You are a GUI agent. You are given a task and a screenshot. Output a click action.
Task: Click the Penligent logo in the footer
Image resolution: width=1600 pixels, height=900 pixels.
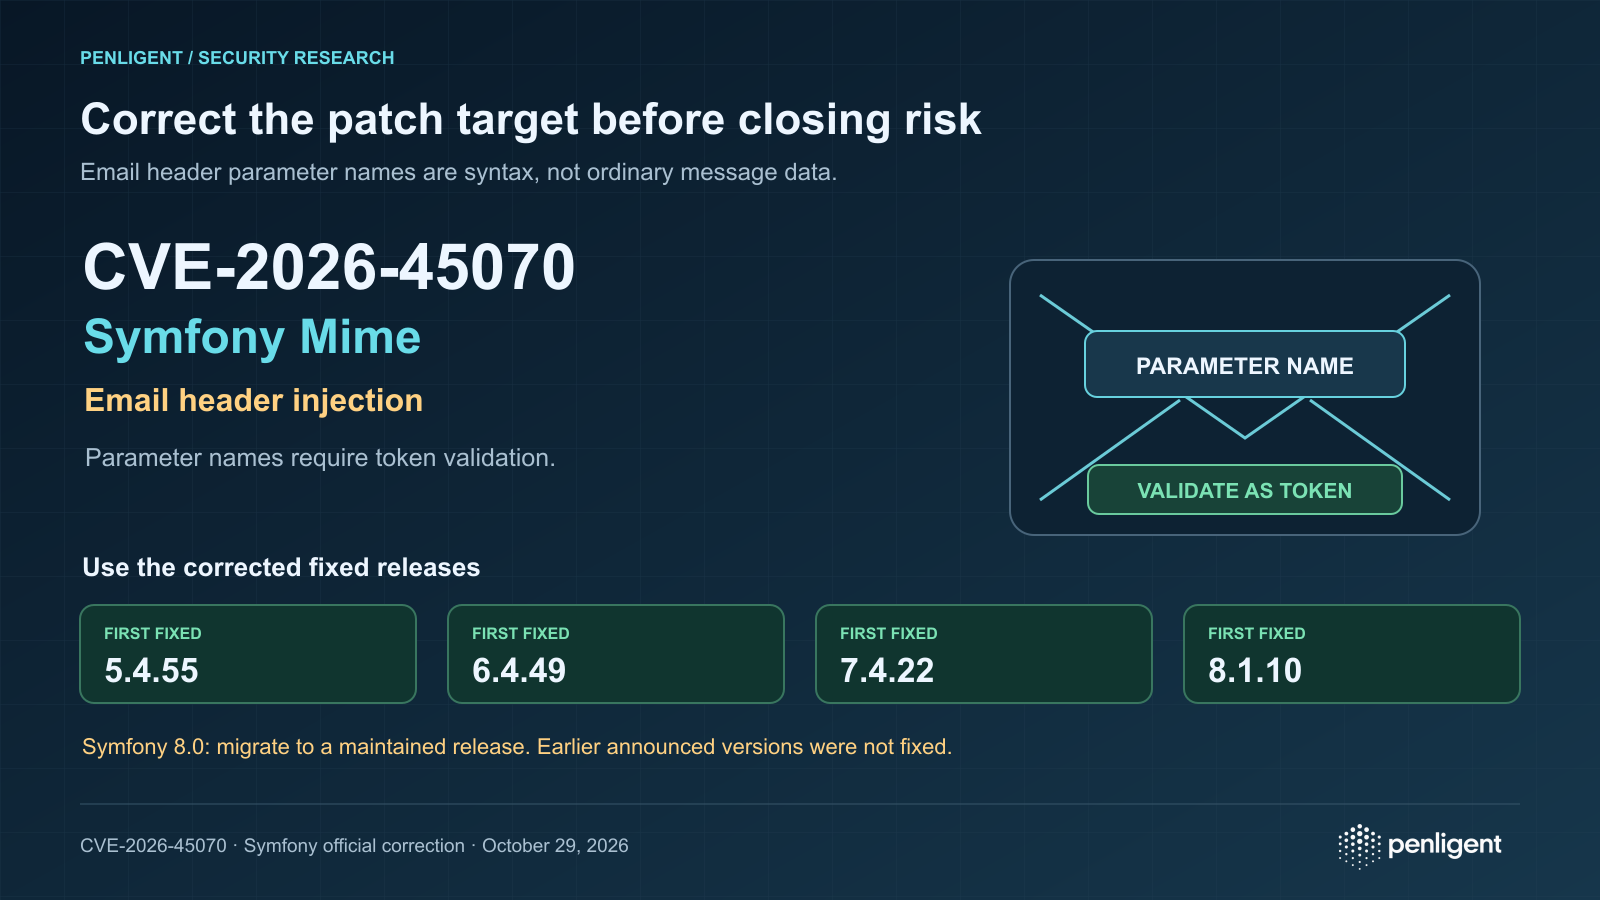click(1420, 846)
